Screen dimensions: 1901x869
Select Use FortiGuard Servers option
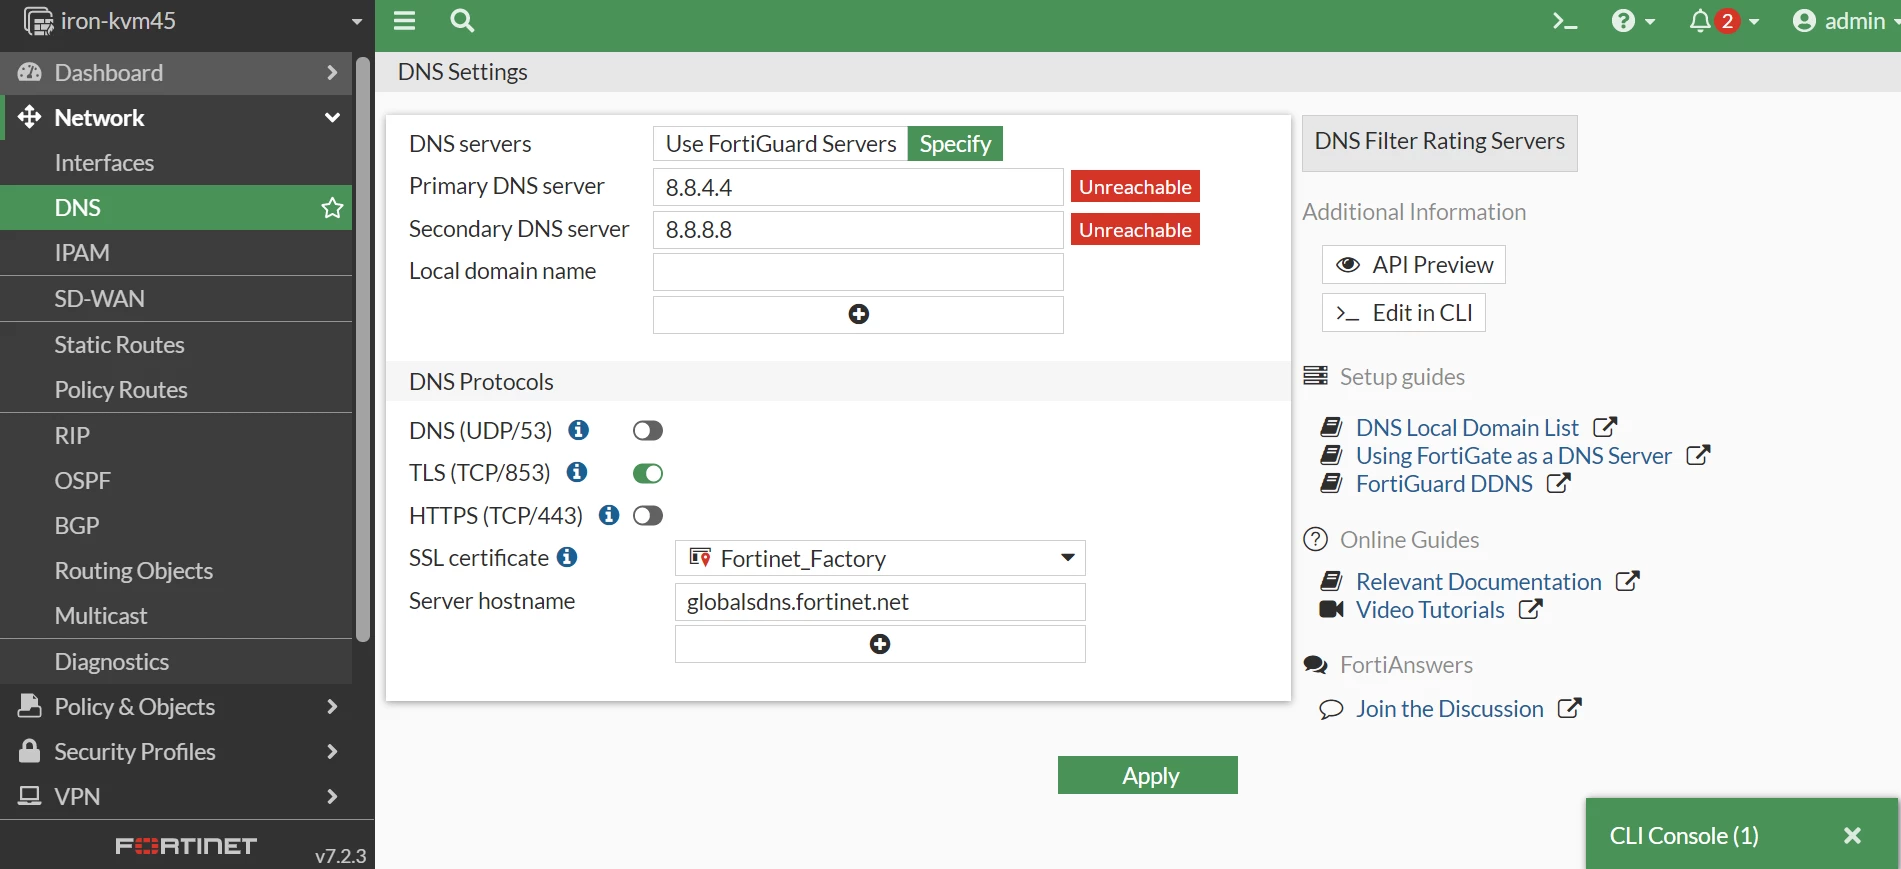click(x=781, y=144)
